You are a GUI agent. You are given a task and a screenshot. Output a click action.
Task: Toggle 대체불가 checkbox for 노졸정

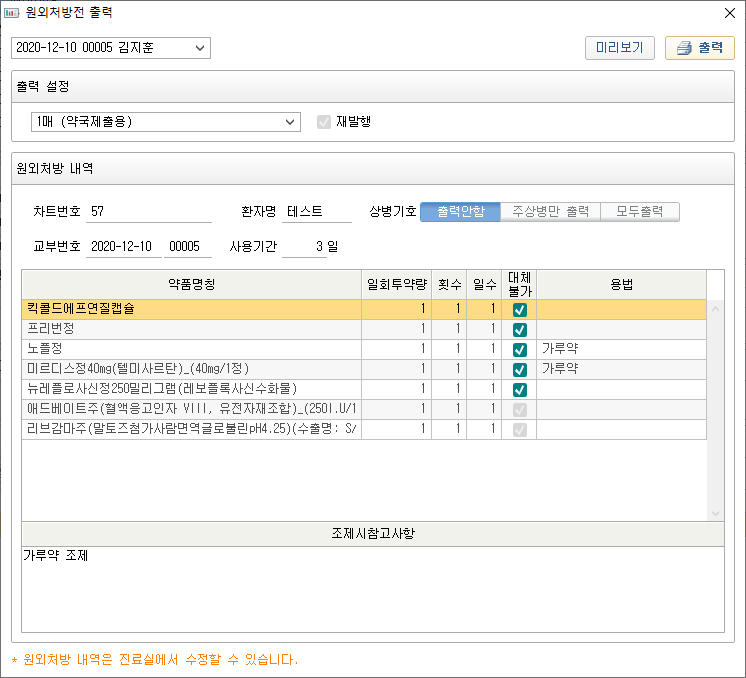tap(519, 350)
